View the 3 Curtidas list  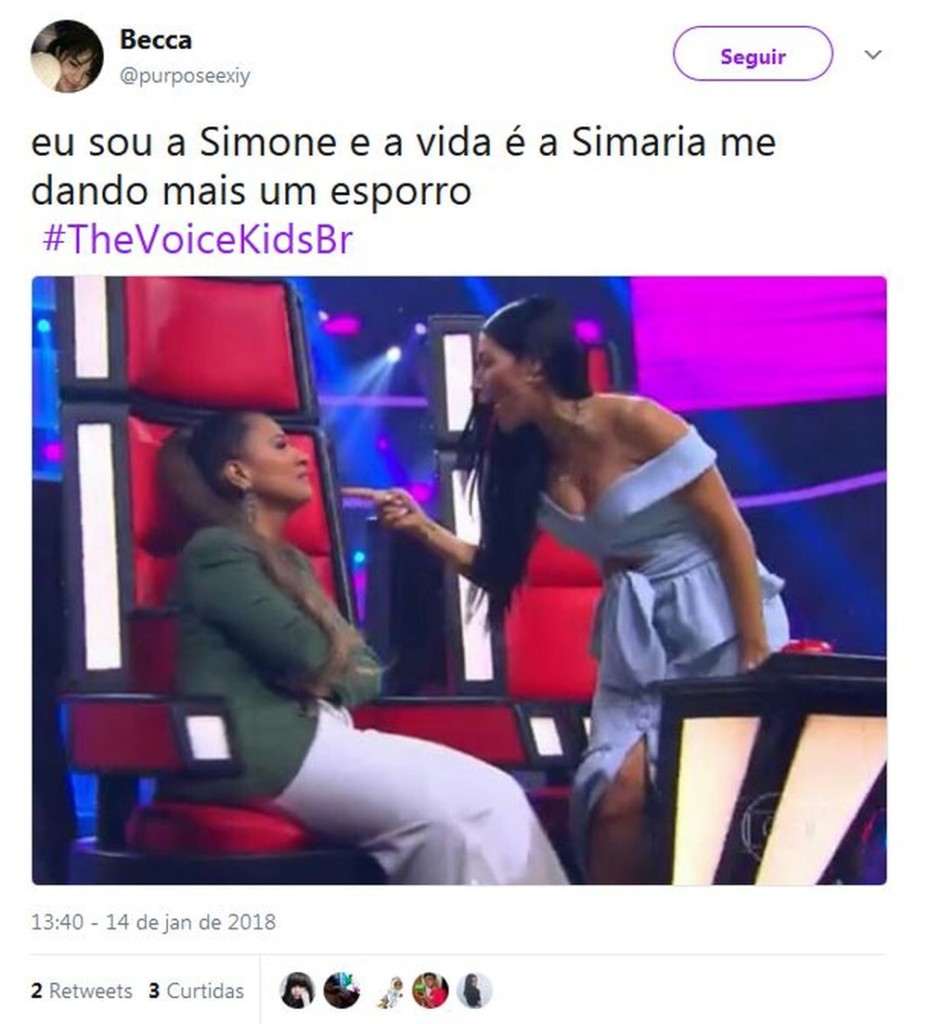196,991
